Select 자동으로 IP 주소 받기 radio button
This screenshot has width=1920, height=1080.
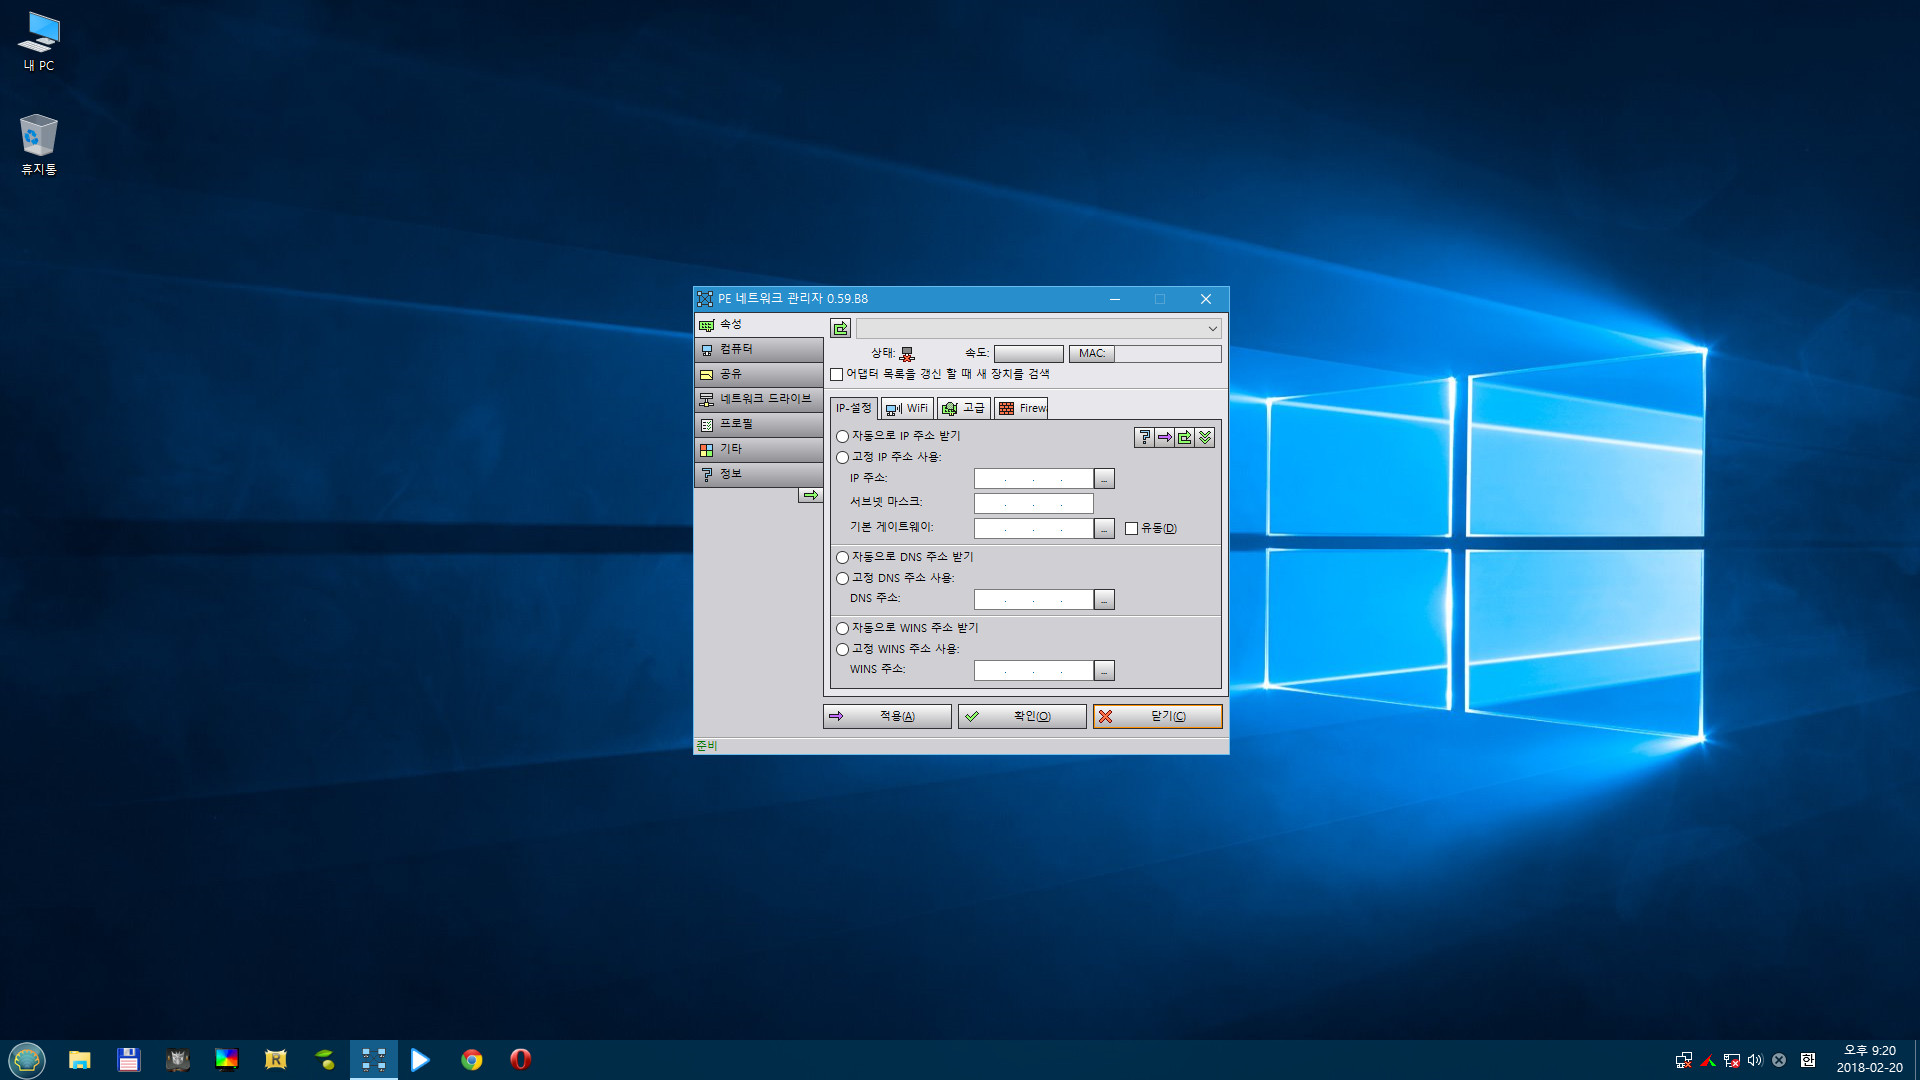point(843,437)
